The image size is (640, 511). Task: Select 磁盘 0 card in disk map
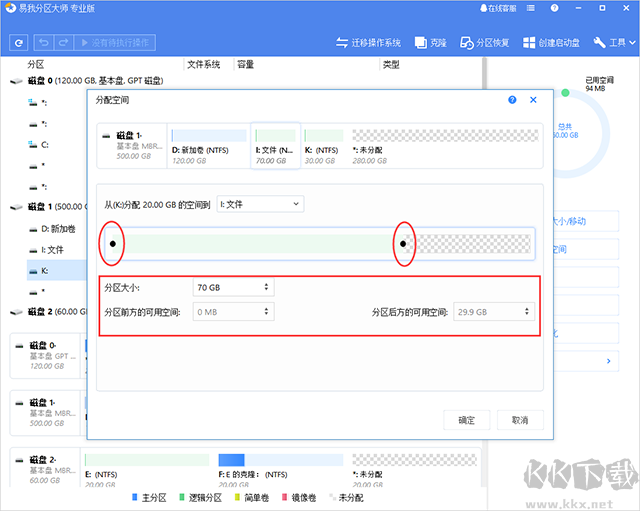pos(45,356)
